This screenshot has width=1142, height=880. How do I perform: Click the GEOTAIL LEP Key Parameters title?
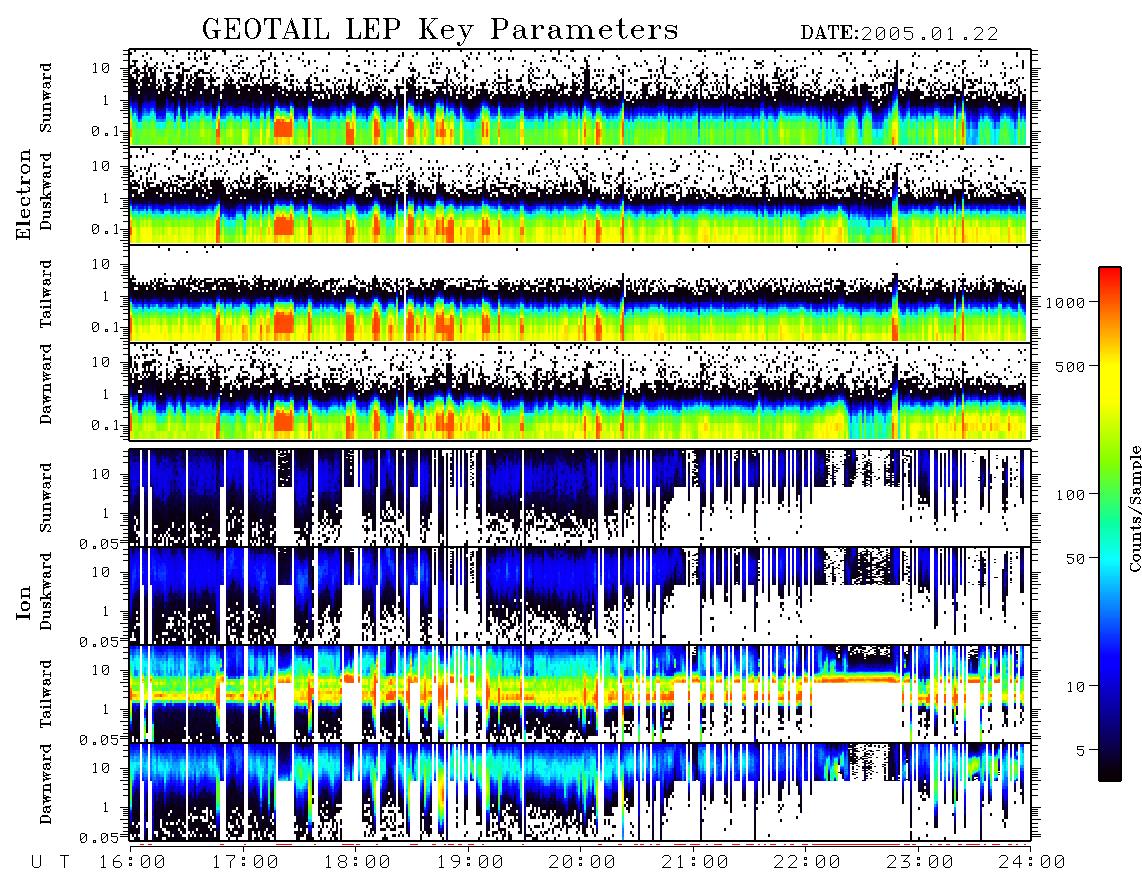(x=440, y=31)
